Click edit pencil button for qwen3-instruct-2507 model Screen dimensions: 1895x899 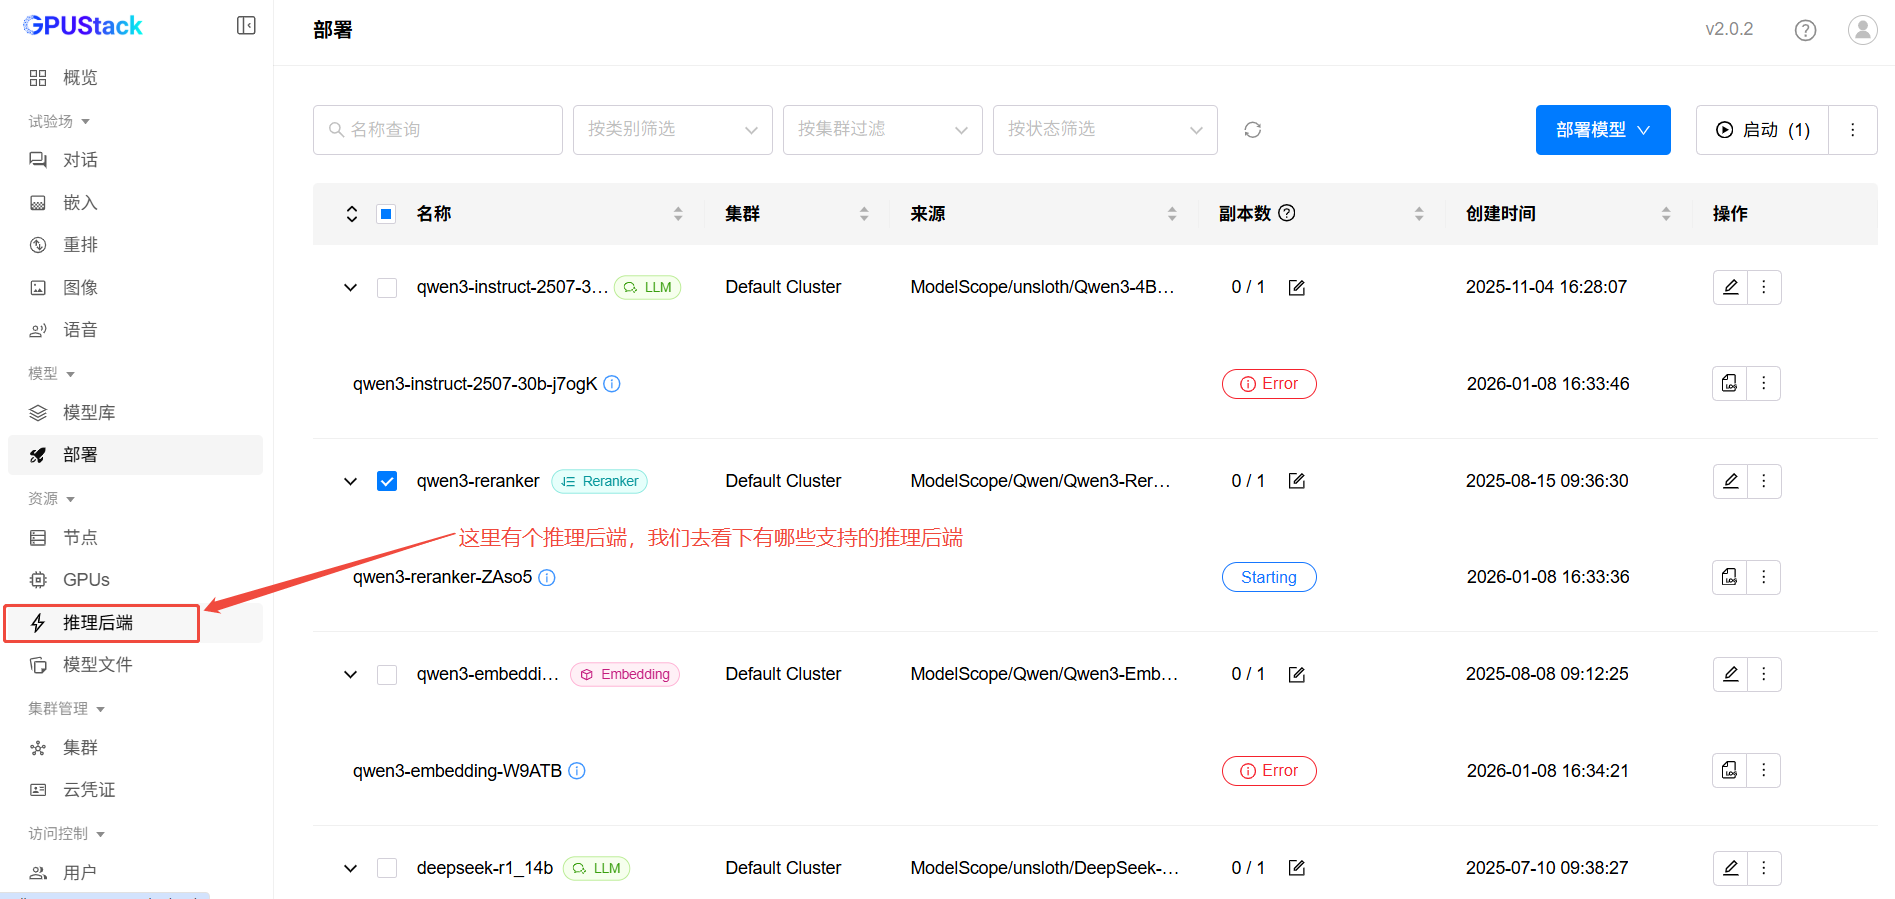pos(1730,288)
